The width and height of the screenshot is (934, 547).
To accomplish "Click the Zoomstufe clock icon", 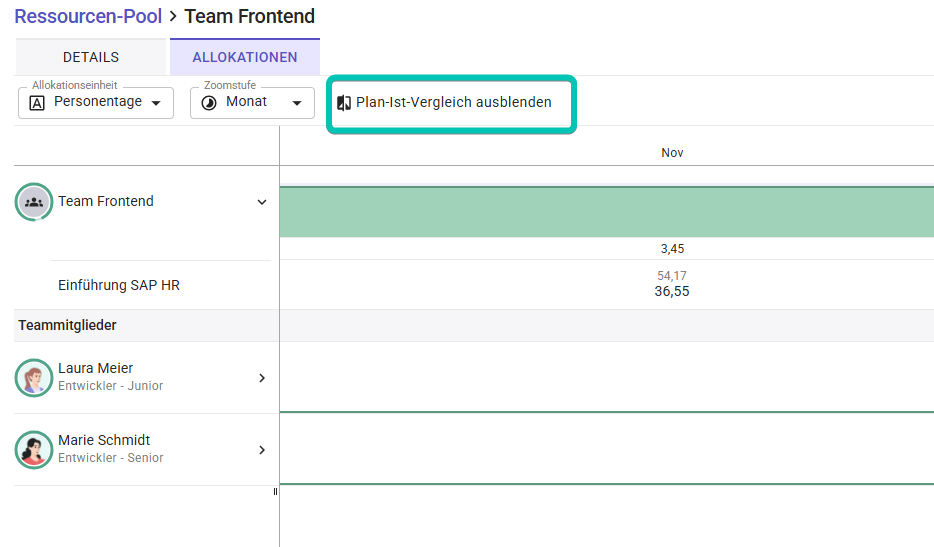I will point(209,102).
